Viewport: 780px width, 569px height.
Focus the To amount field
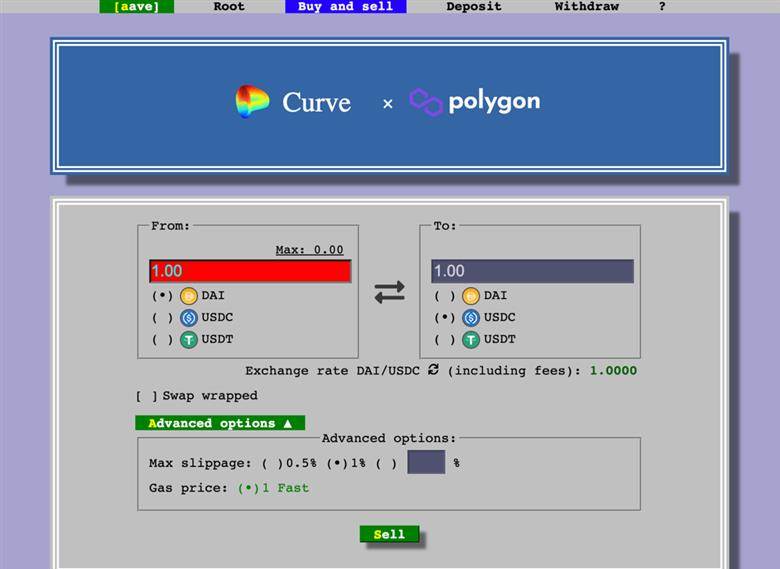[x=532, y=271]
